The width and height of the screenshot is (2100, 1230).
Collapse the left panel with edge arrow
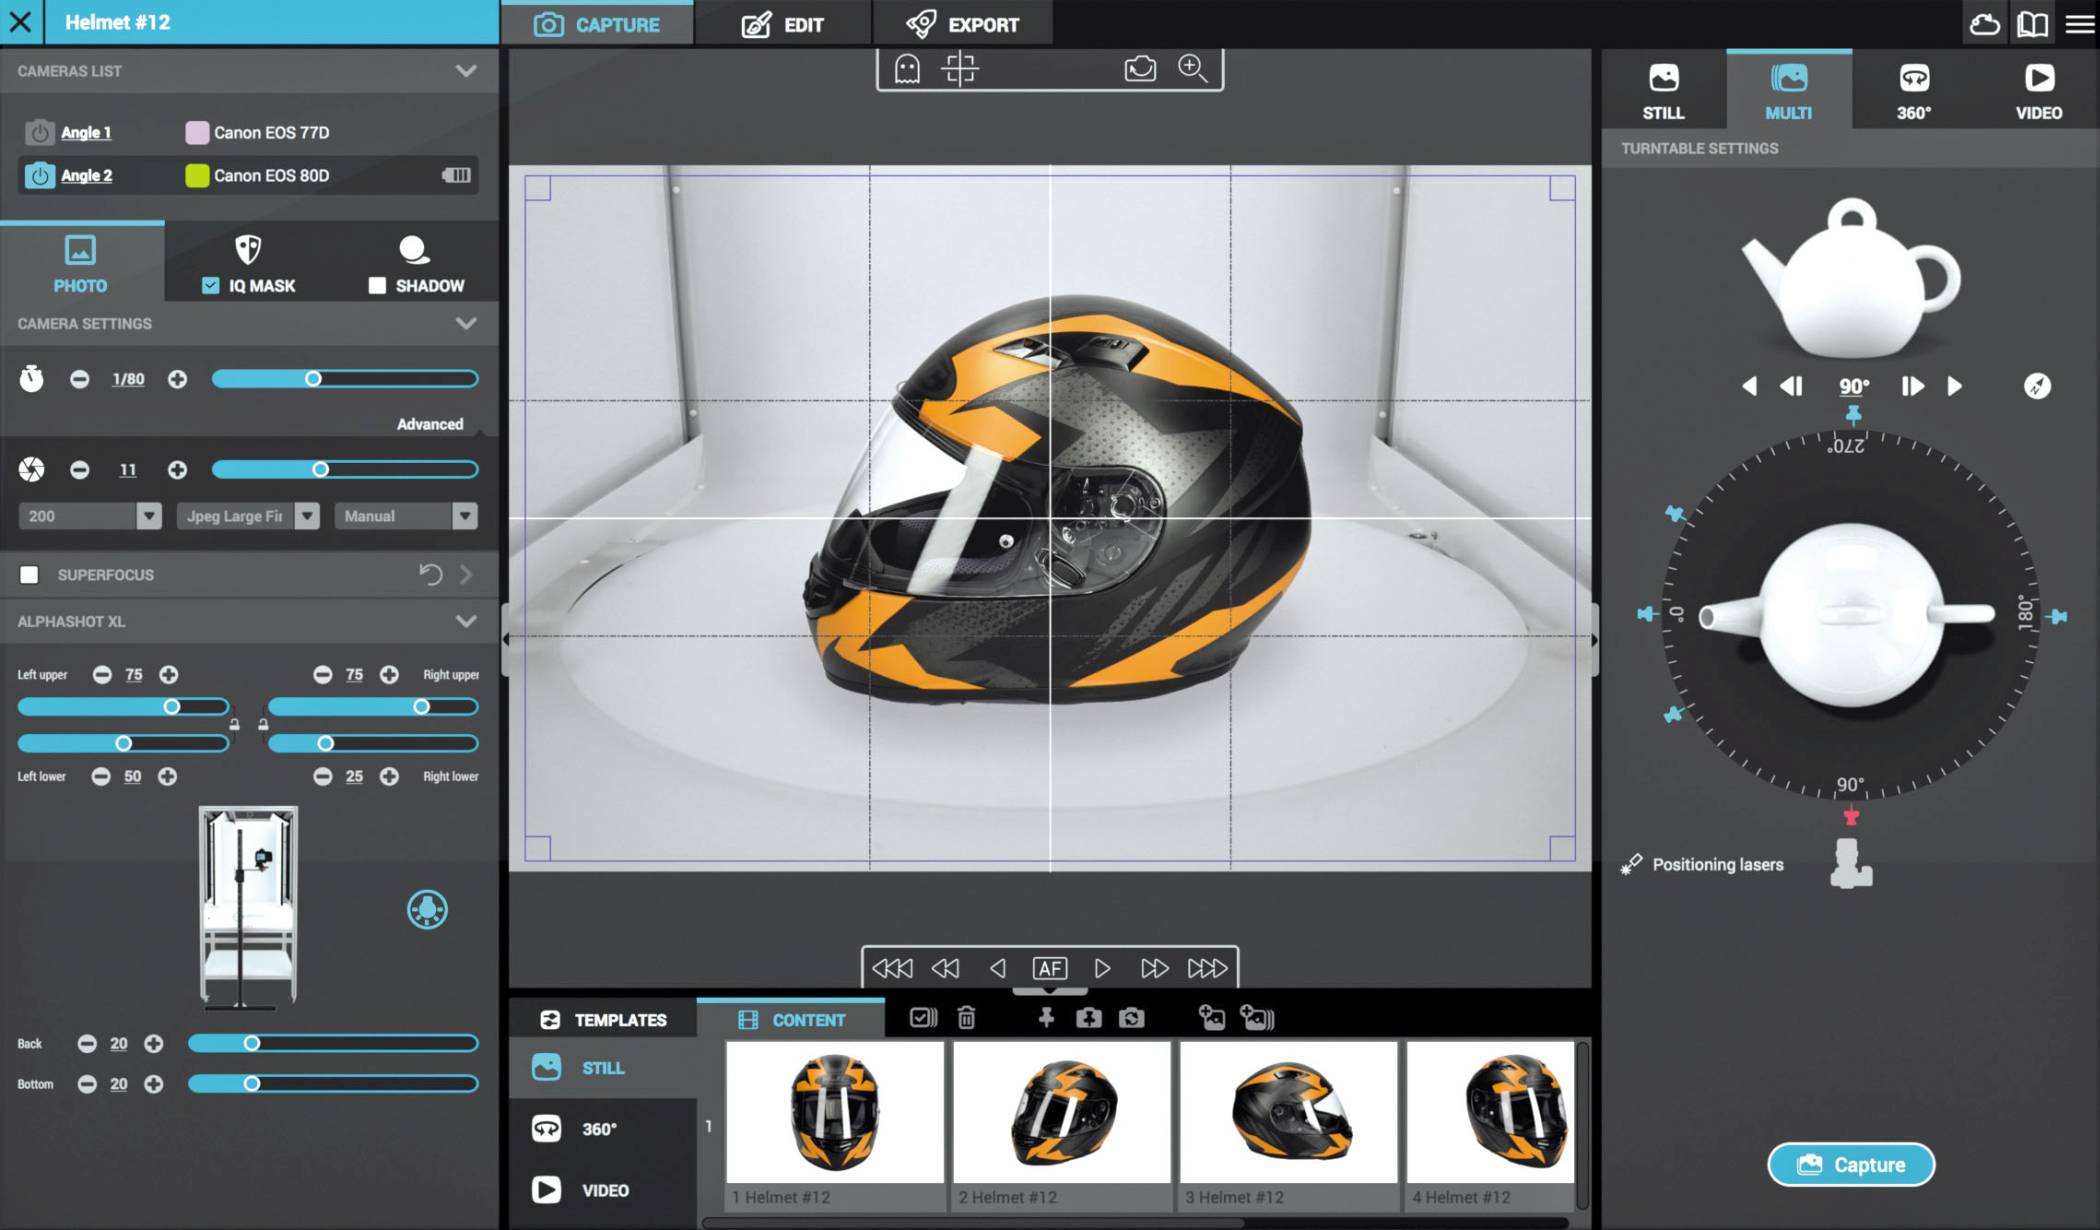click(505, 639)
